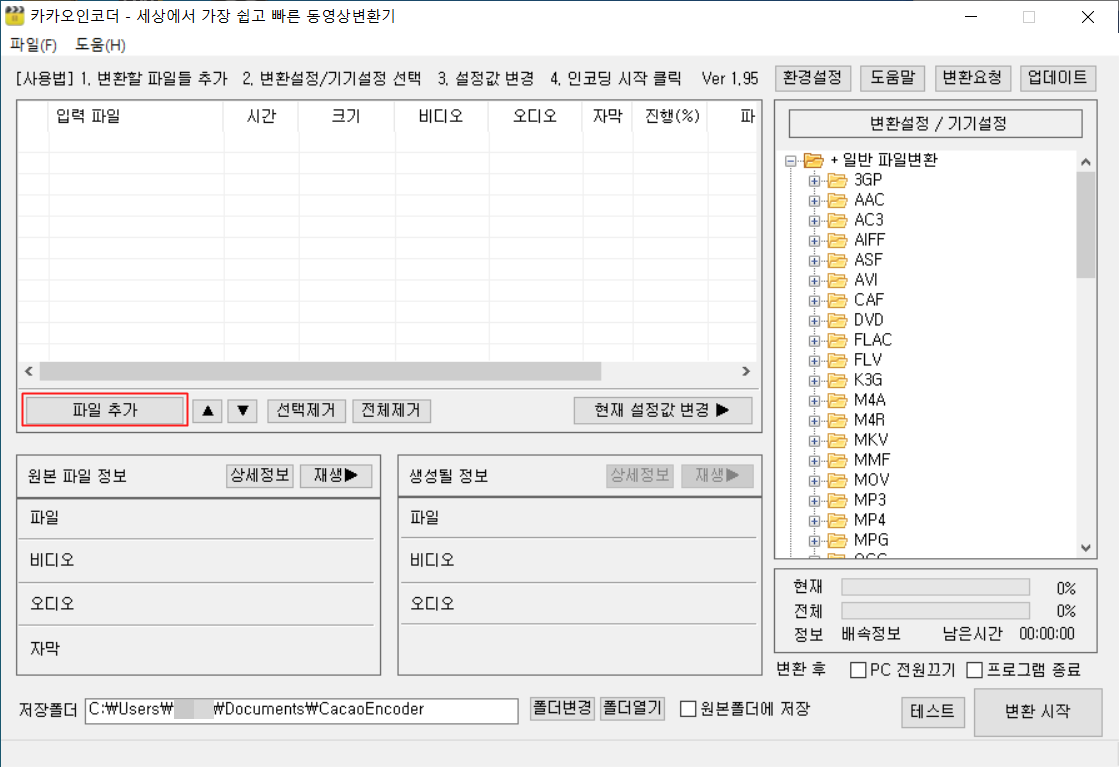Screen dimensions: 1119x767
Task: Click the 업데이트 button
Action: [1058, 78]
